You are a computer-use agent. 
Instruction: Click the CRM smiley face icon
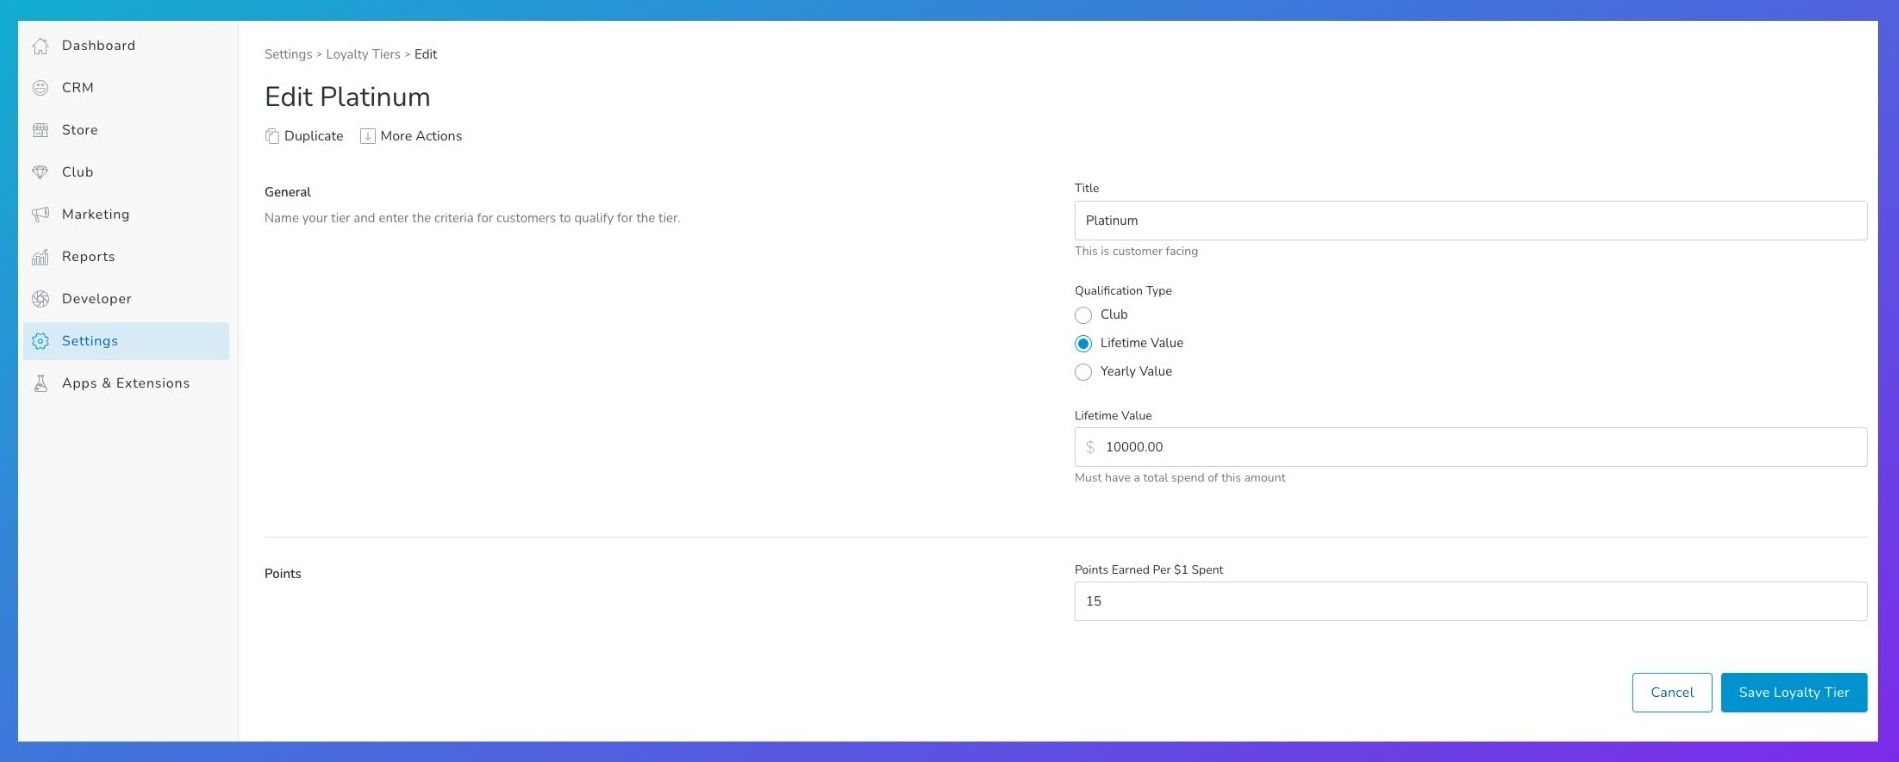click(40, 88)
